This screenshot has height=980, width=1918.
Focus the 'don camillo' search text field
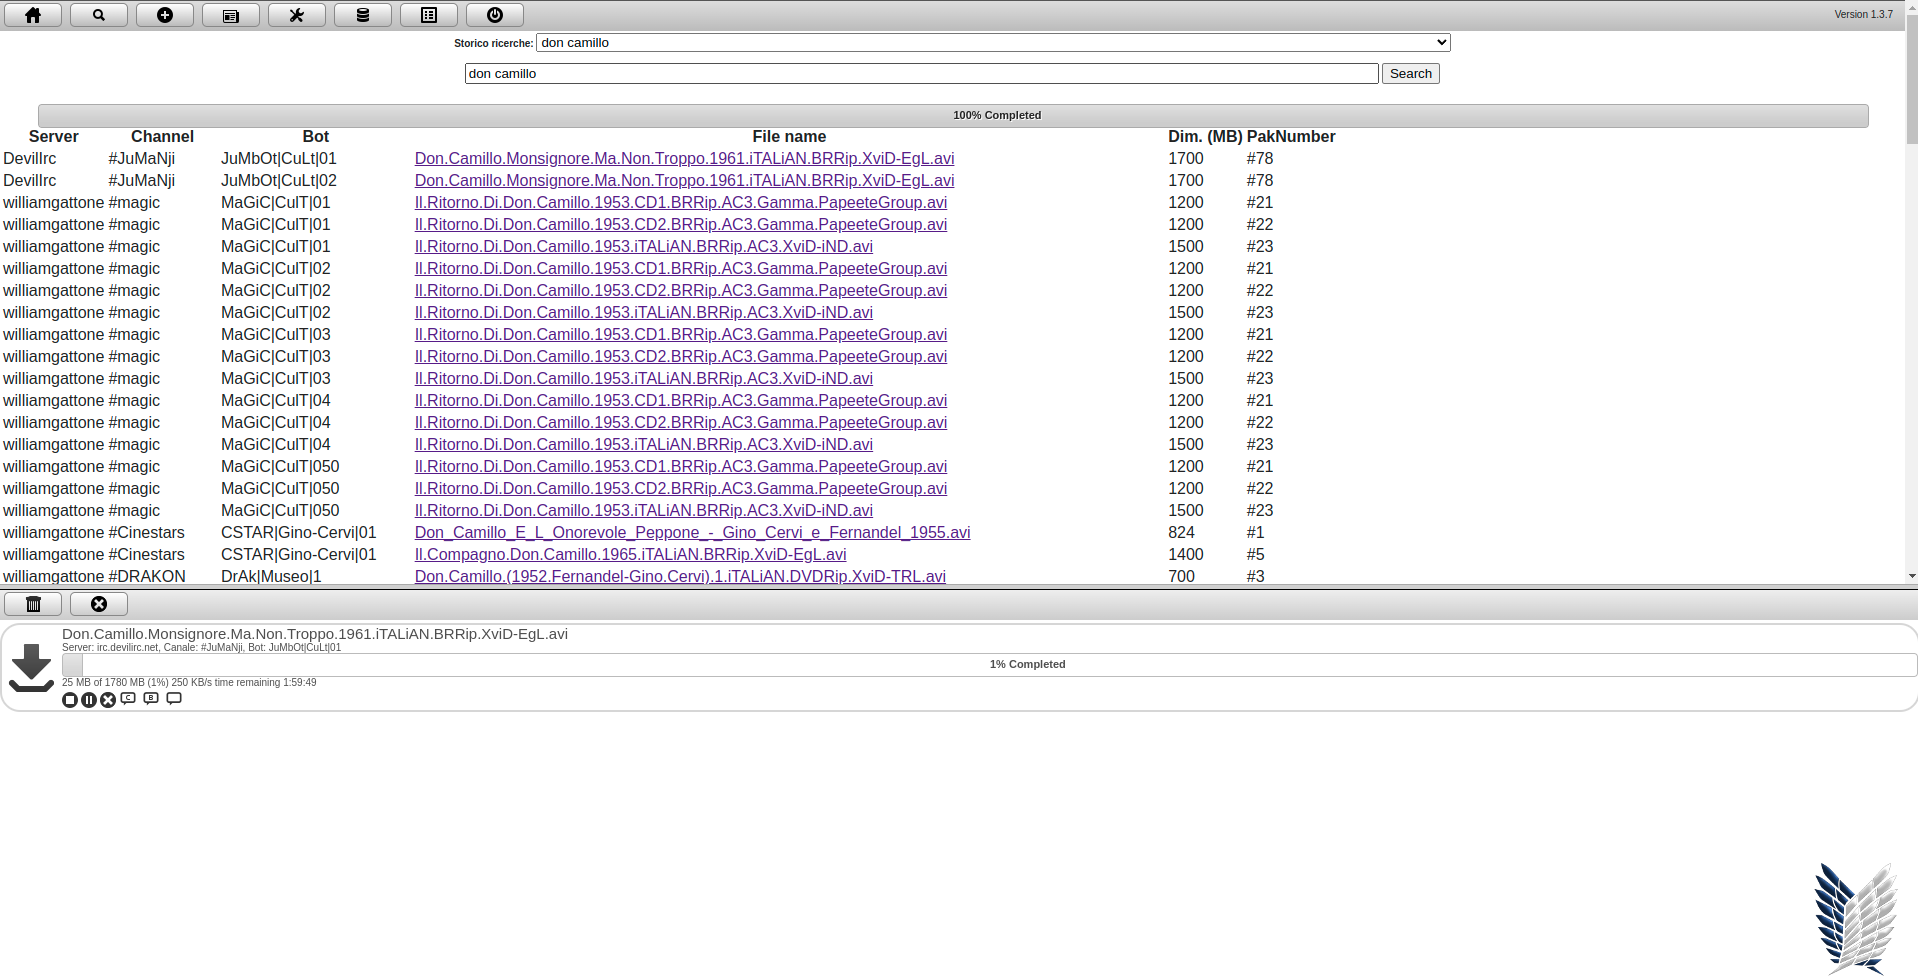922,74
